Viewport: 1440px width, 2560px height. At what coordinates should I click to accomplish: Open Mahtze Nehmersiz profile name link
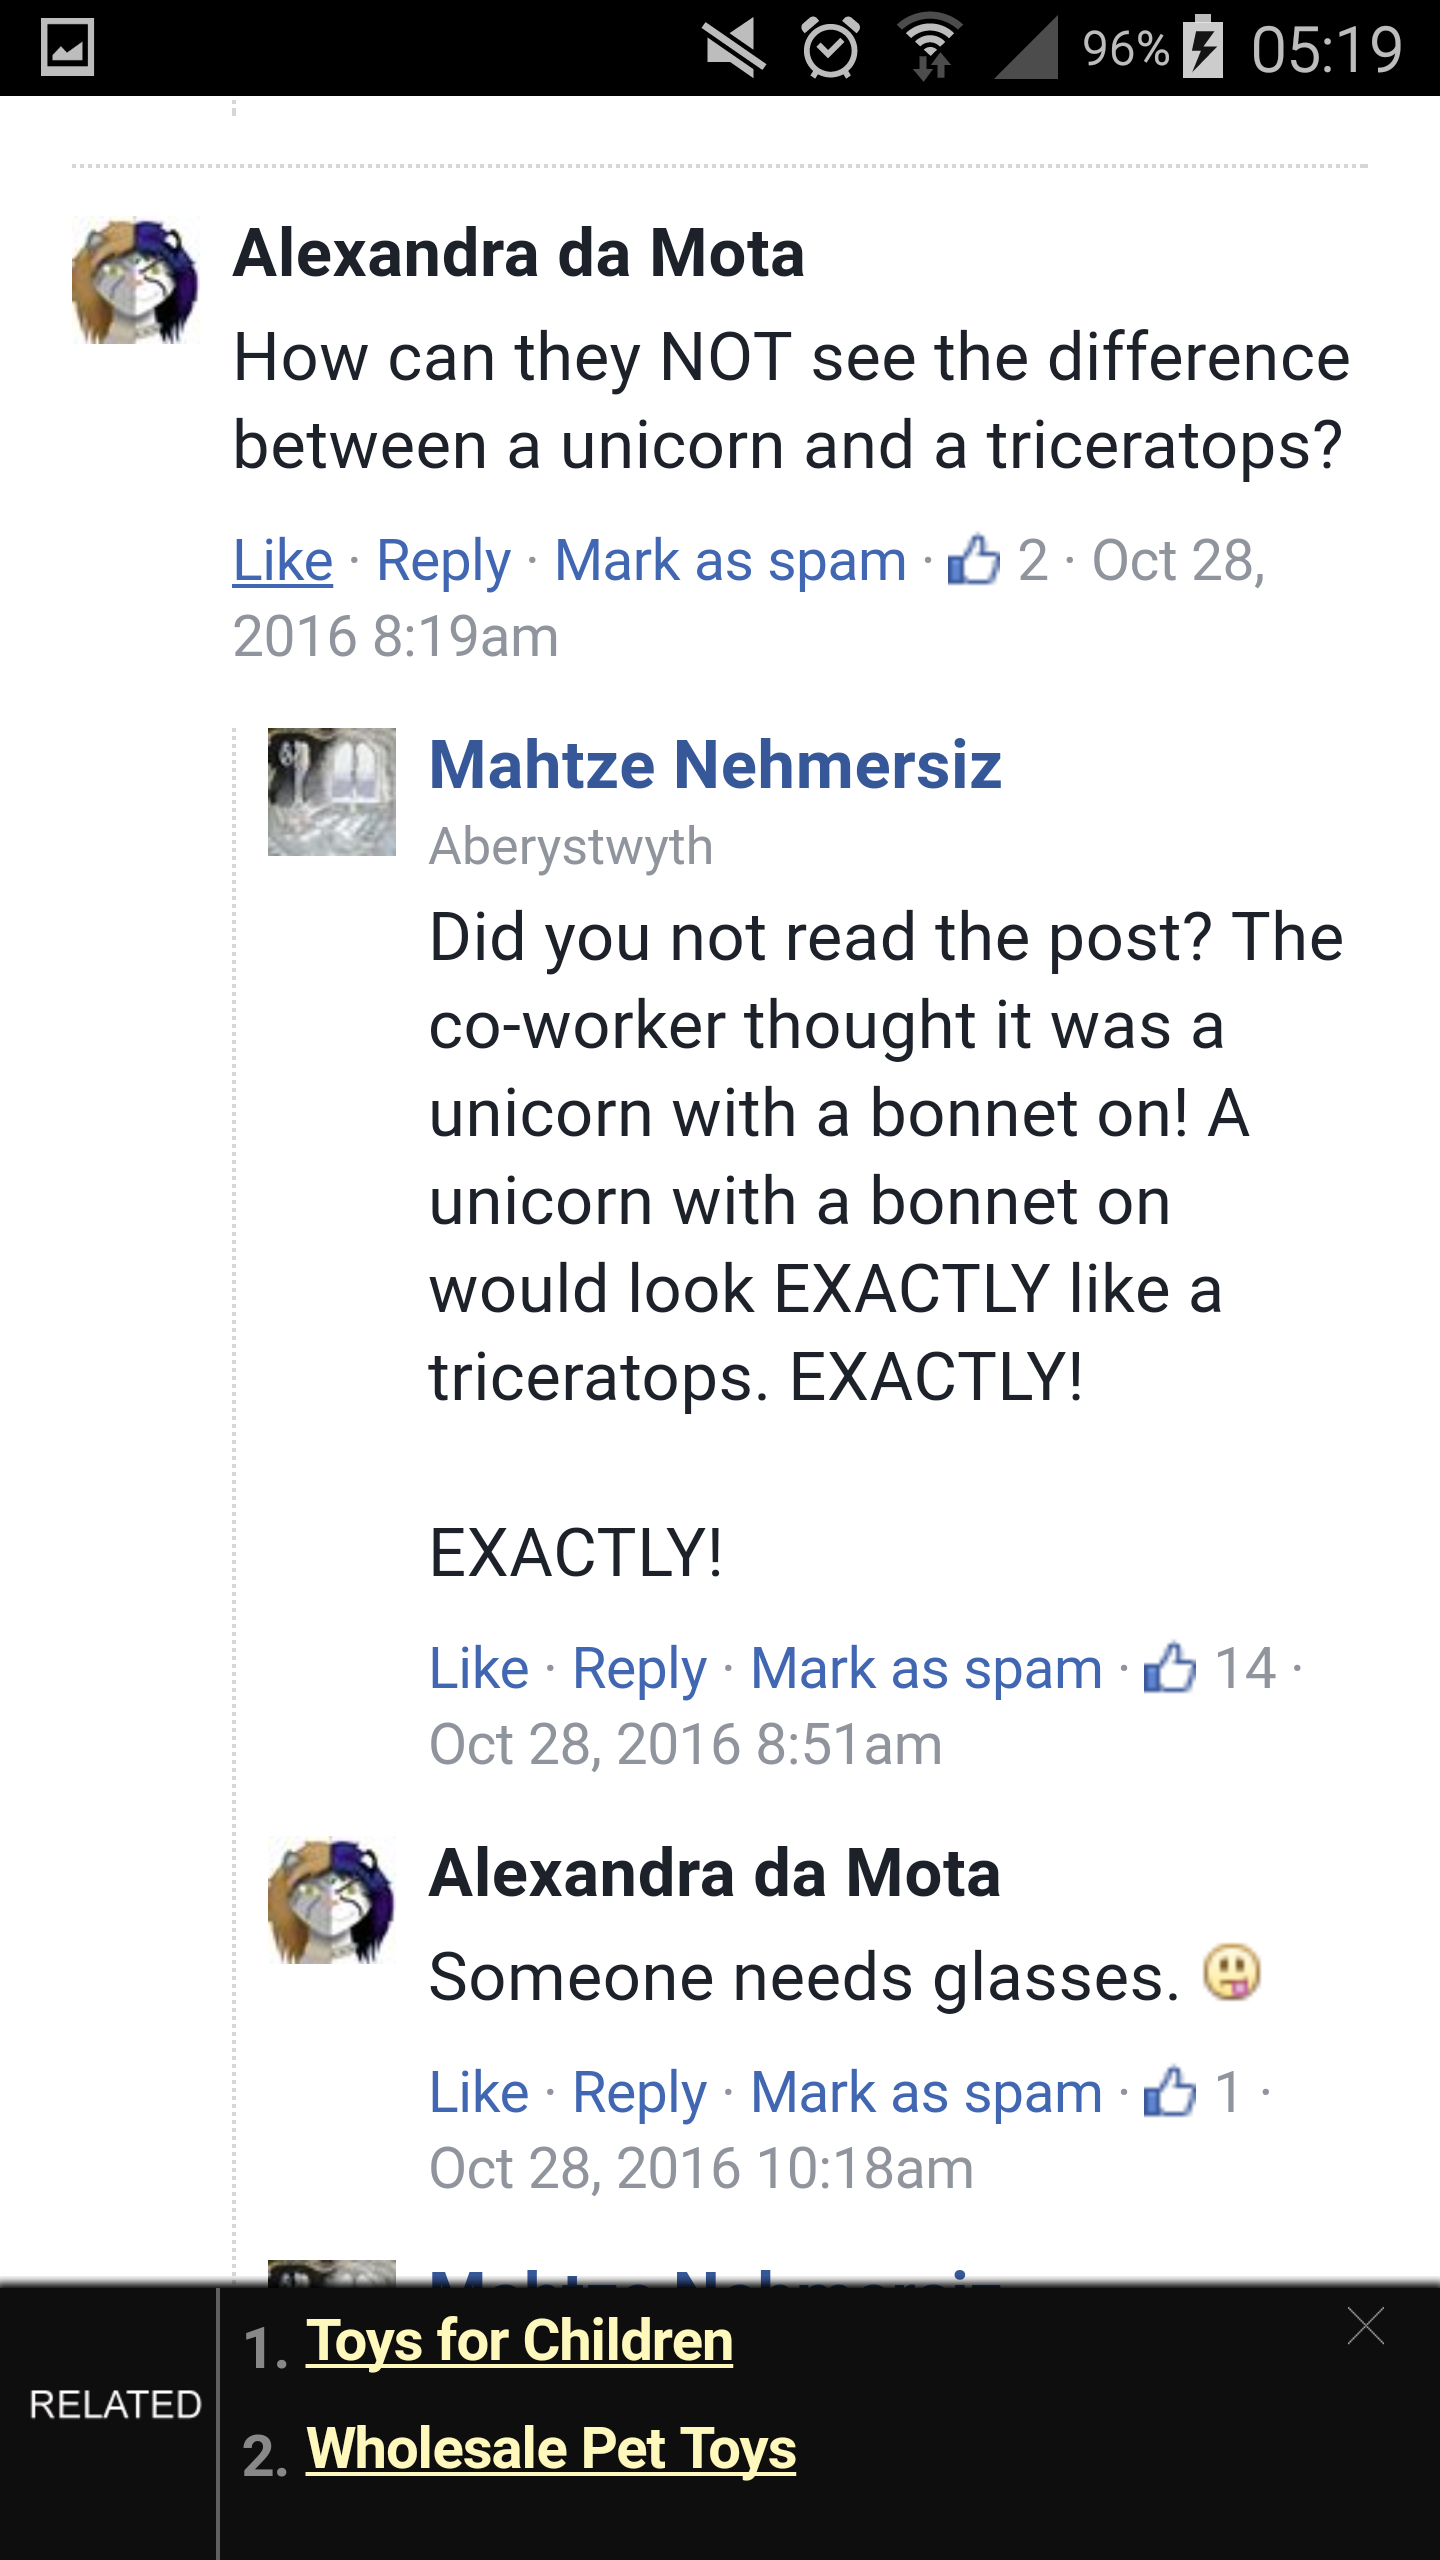tap(715, 765)
